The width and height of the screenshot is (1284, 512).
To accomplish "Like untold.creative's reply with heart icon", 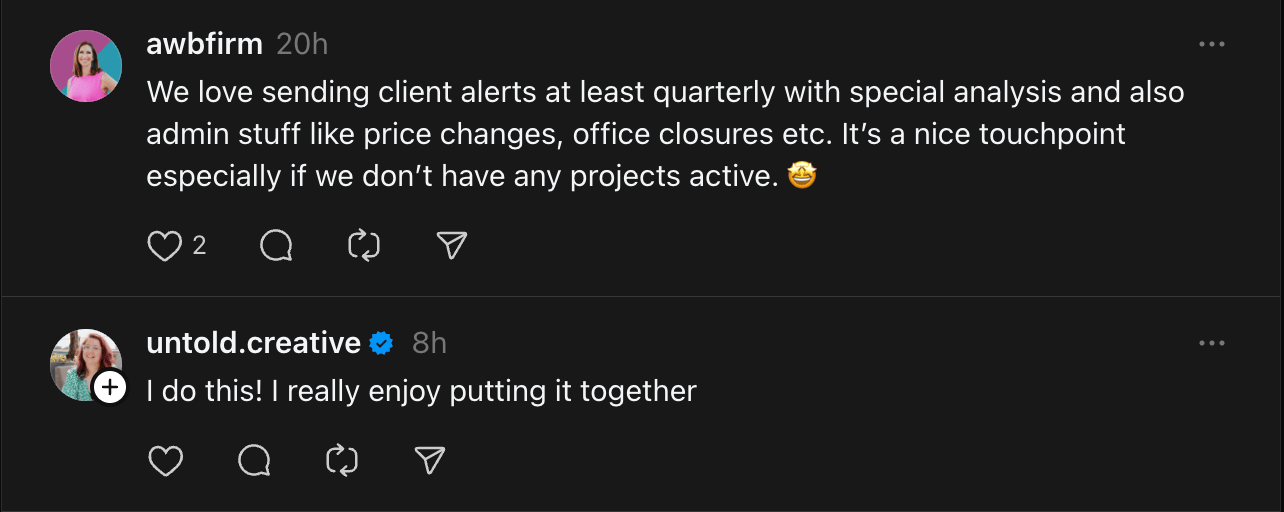I will coord(165,460).
